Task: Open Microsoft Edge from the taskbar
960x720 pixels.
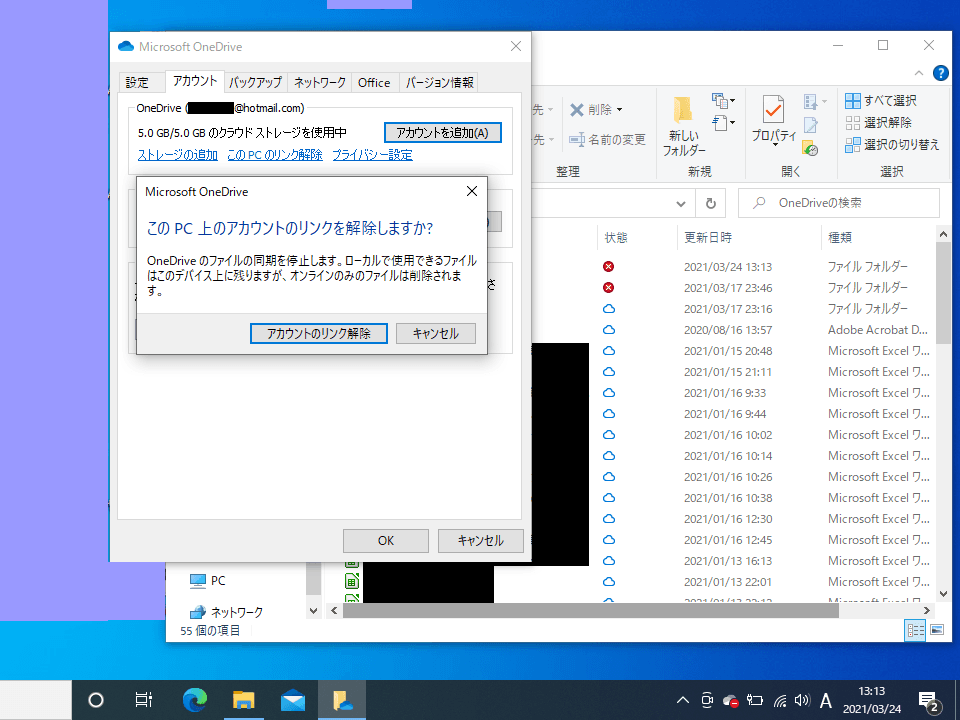Action: pyautogui.click(x=194, y=700)
